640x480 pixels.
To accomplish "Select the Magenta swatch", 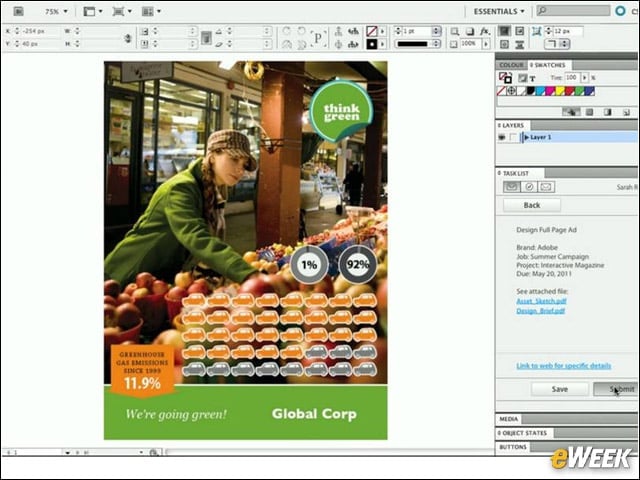I will 550,91.
